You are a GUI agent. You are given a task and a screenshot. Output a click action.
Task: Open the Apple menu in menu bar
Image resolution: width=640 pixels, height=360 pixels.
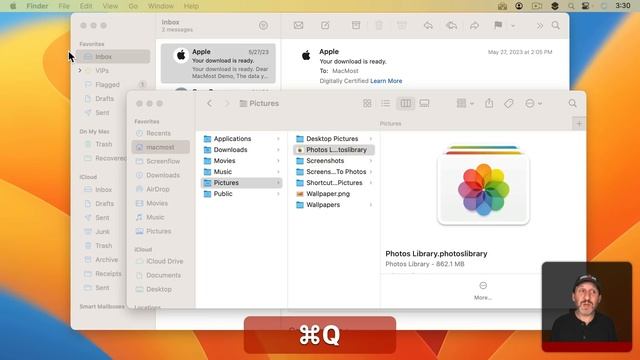[x=13, y=6]
